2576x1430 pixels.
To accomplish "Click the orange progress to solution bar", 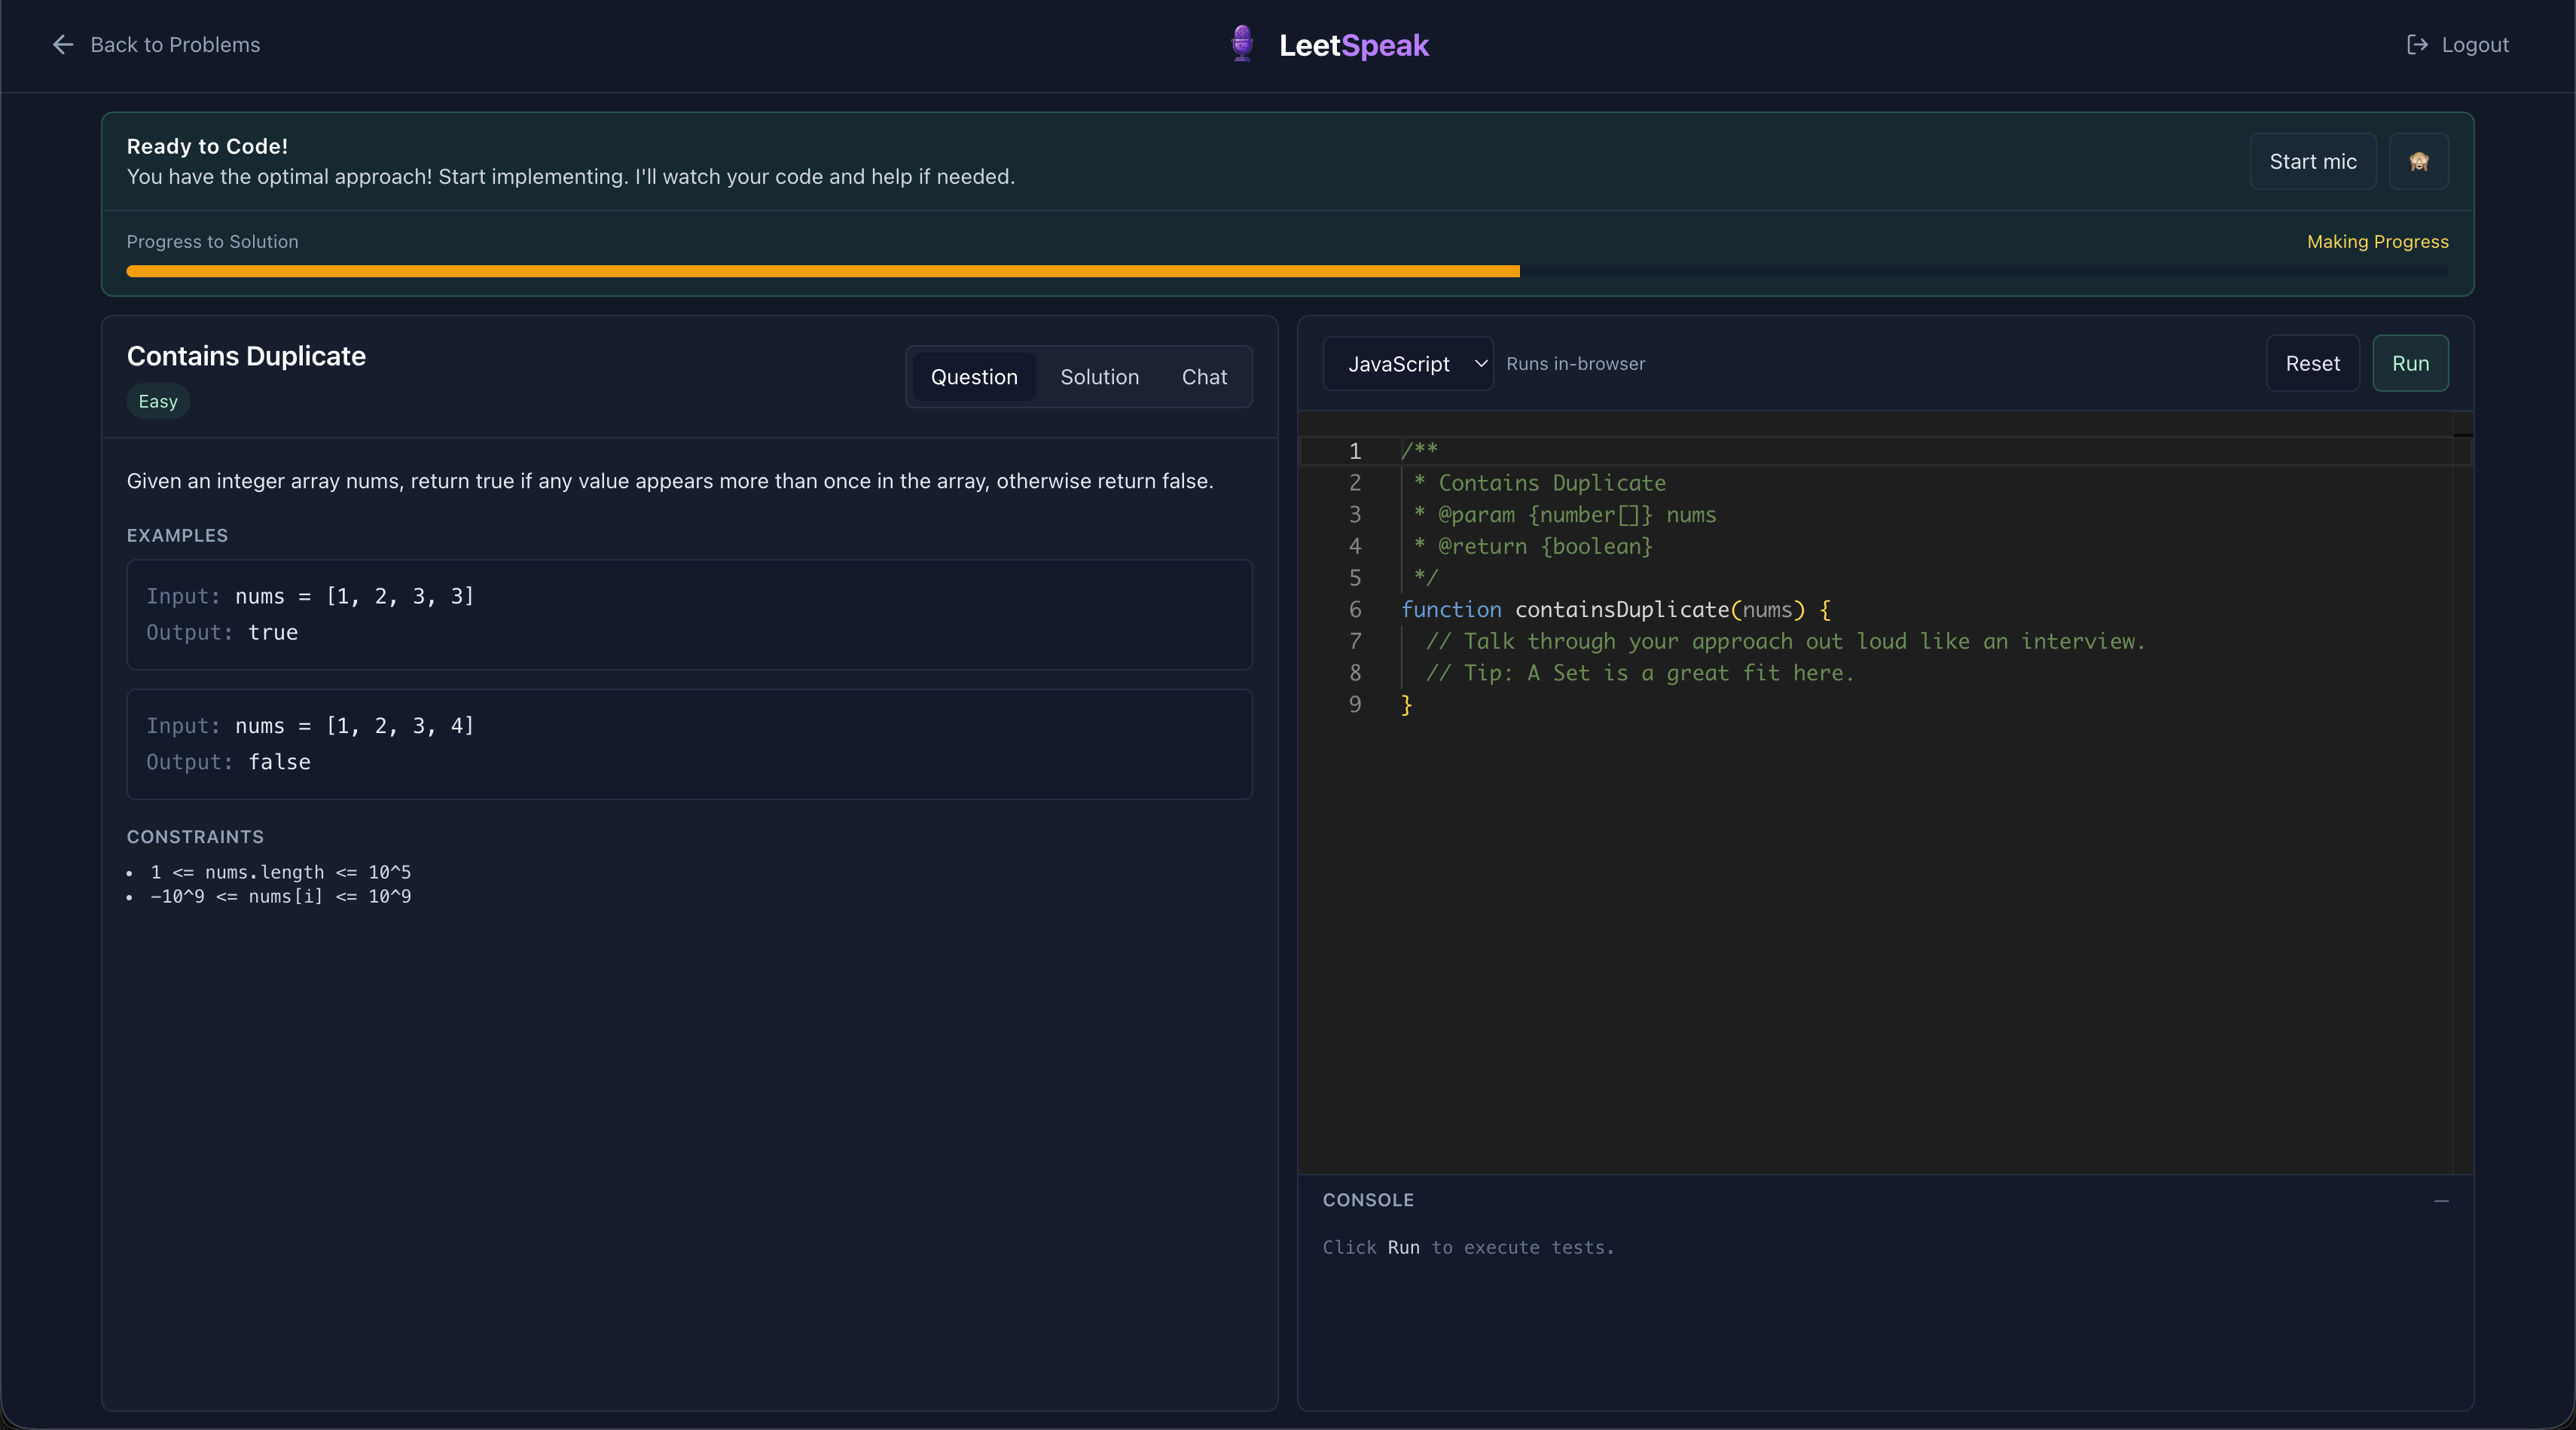I will click(822, 271).
